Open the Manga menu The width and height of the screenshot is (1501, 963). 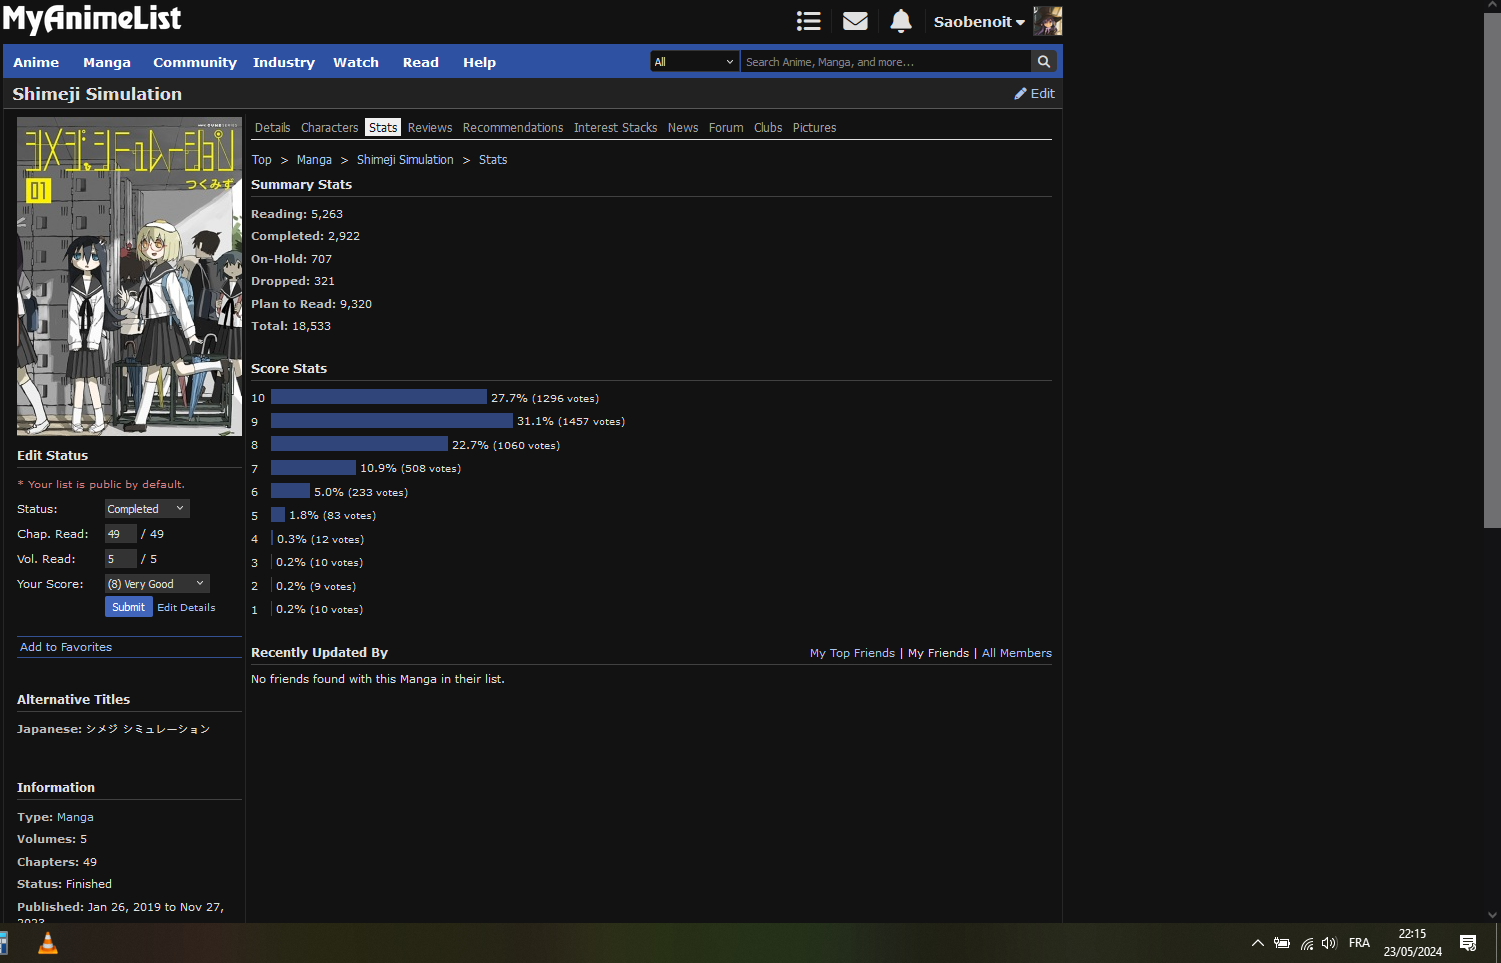point(107,62)
